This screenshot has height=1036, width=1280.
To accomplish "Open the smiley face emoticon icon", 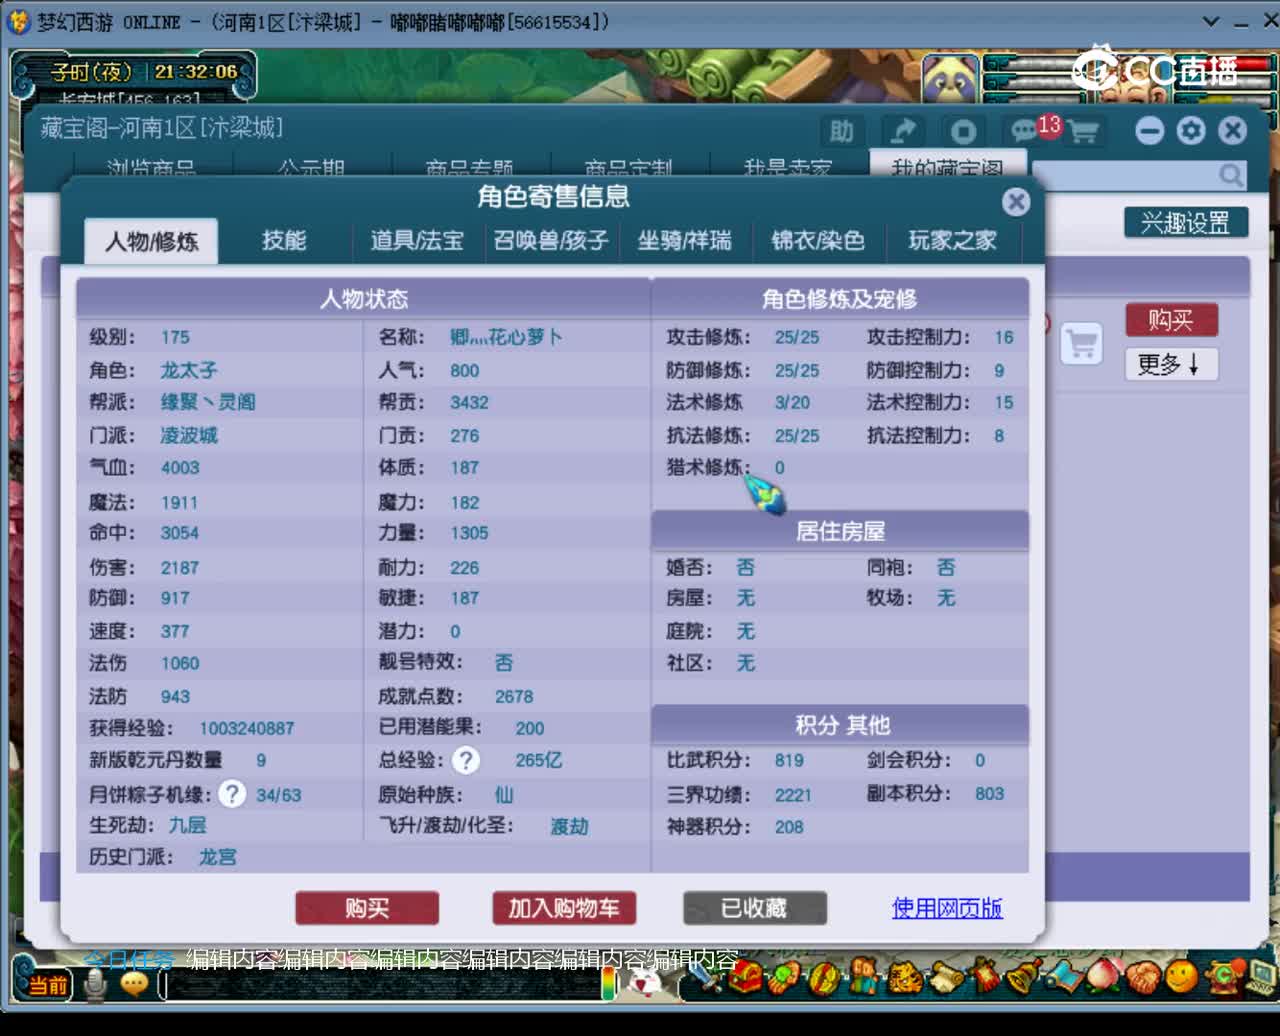I will 1182,976.
